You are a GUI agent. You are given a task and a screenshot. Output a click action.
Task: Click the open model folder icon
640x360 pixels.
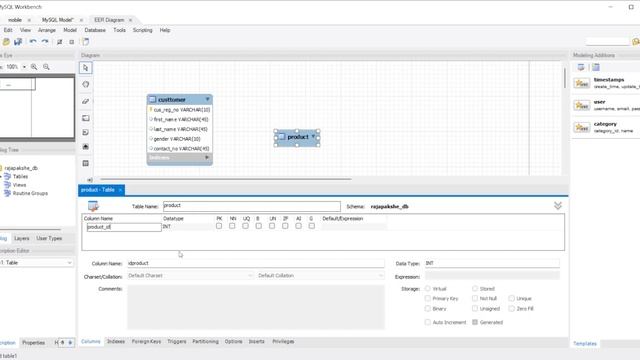click(x=6, y=42)
